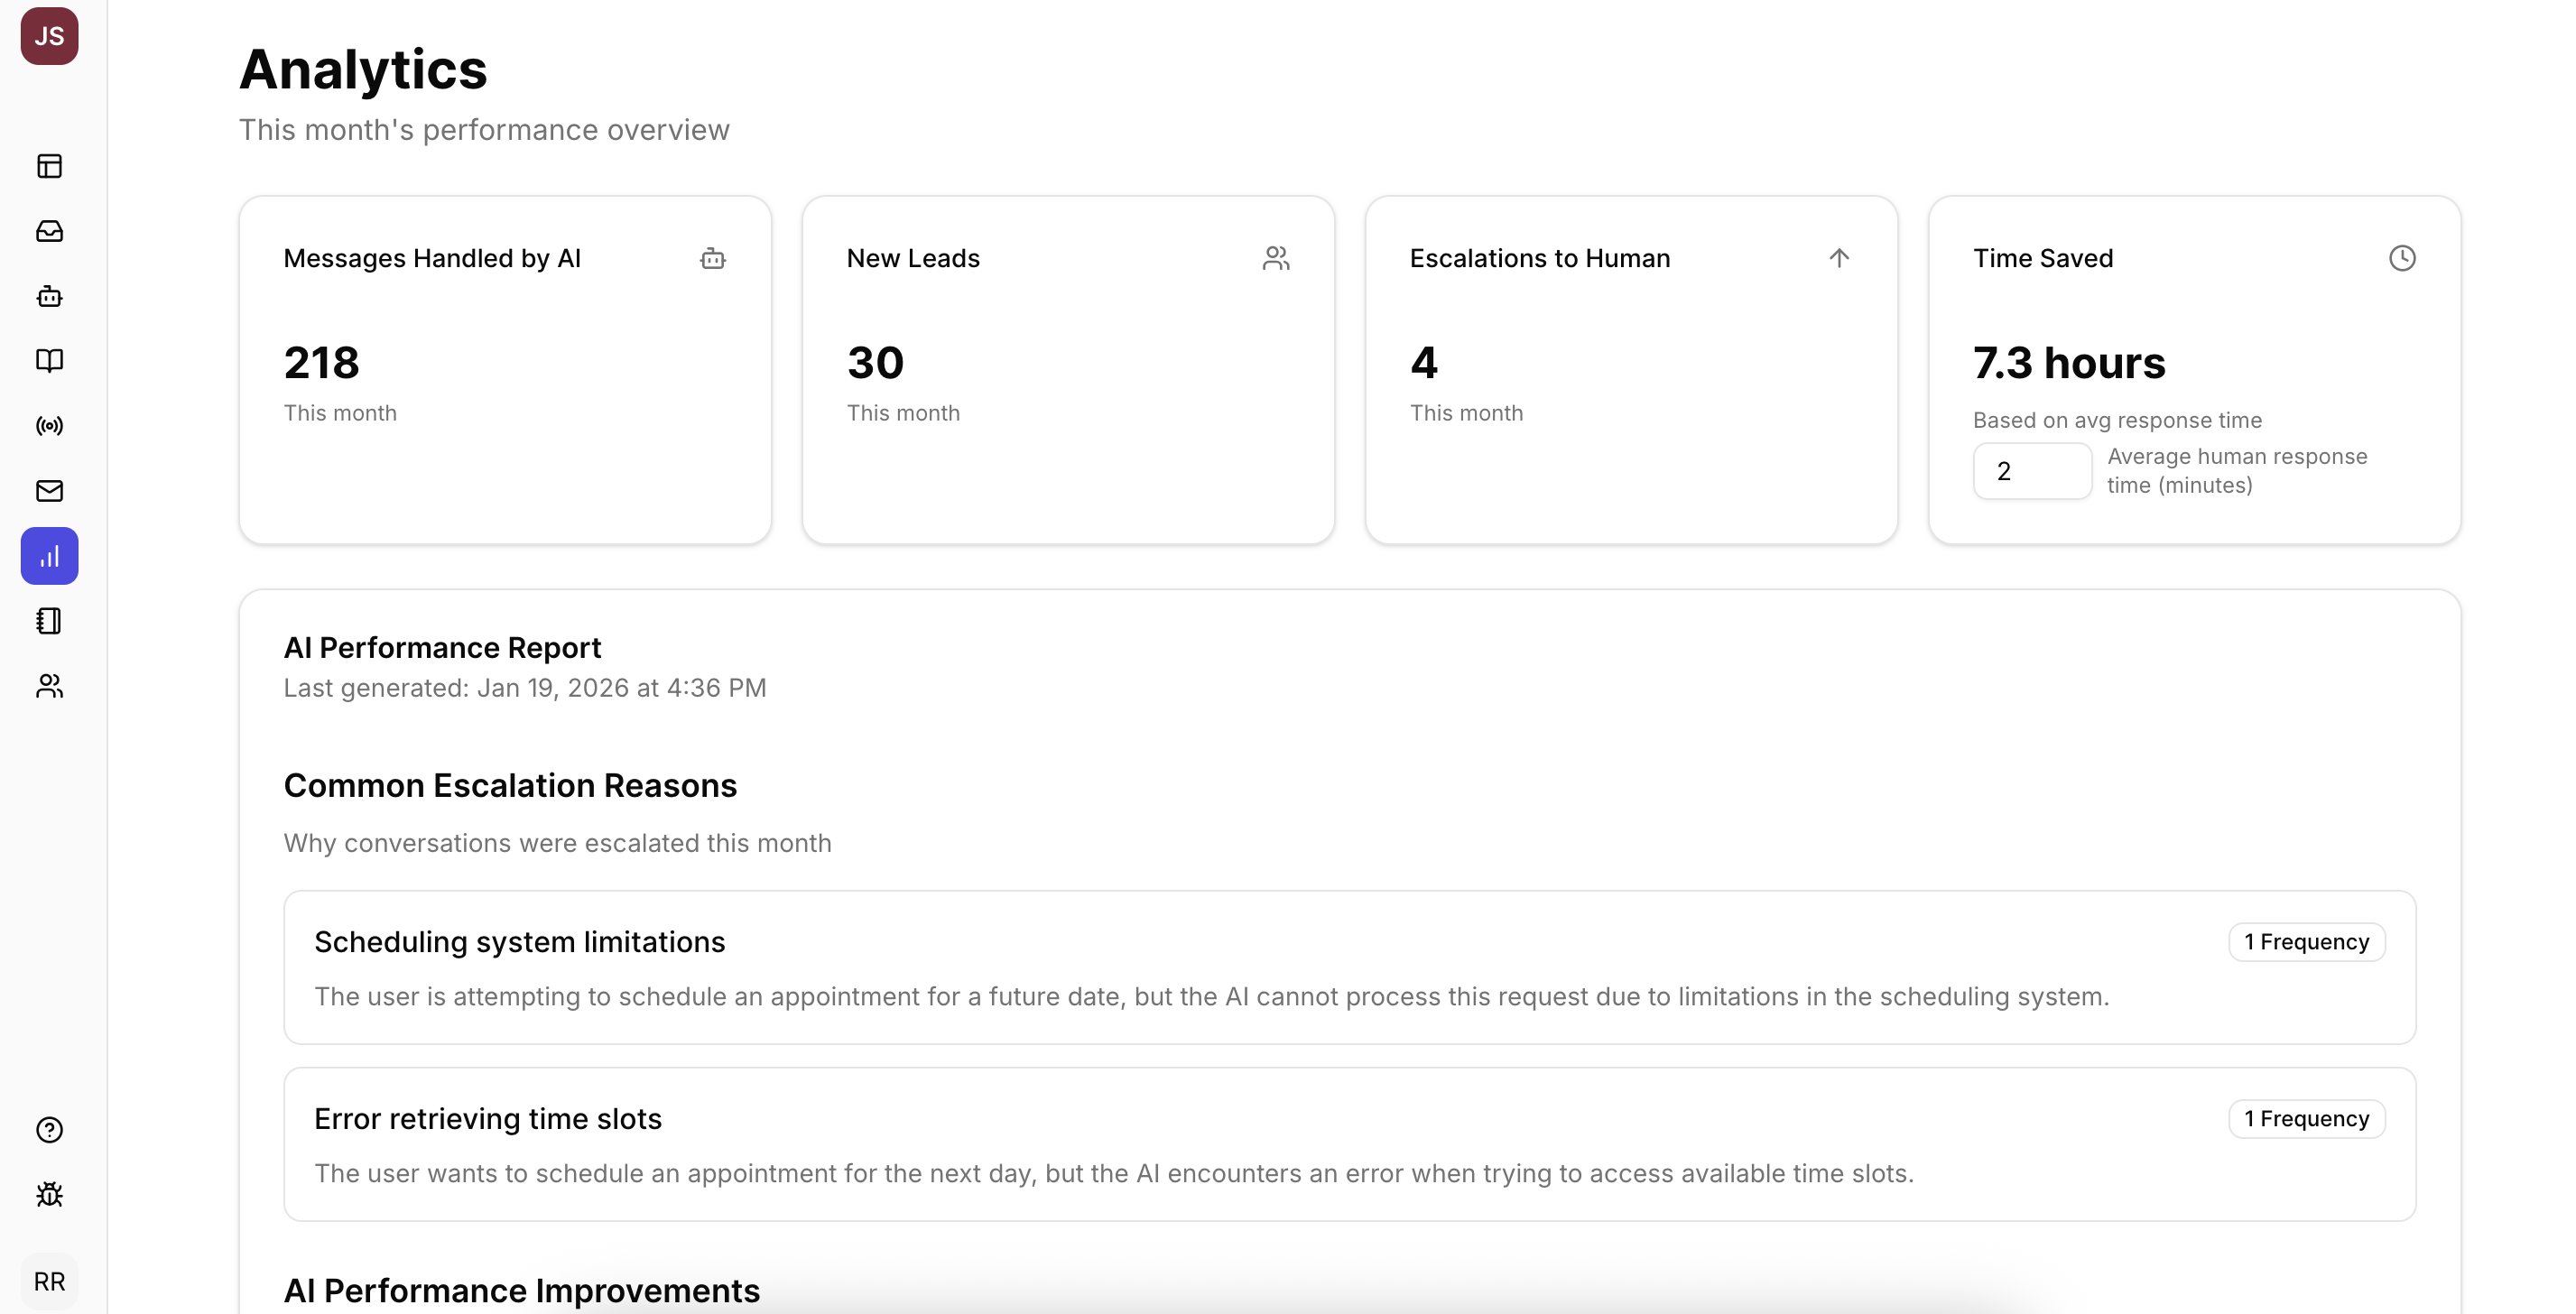Click the JS workspace avatar
Image resolution: width=2576 pixels, height=1314 pixels.
coord(49,36)
